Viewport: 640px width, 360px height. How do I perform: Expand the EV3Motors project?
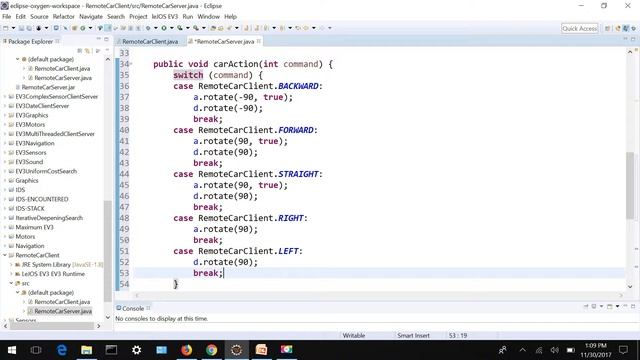click(5, 124)
